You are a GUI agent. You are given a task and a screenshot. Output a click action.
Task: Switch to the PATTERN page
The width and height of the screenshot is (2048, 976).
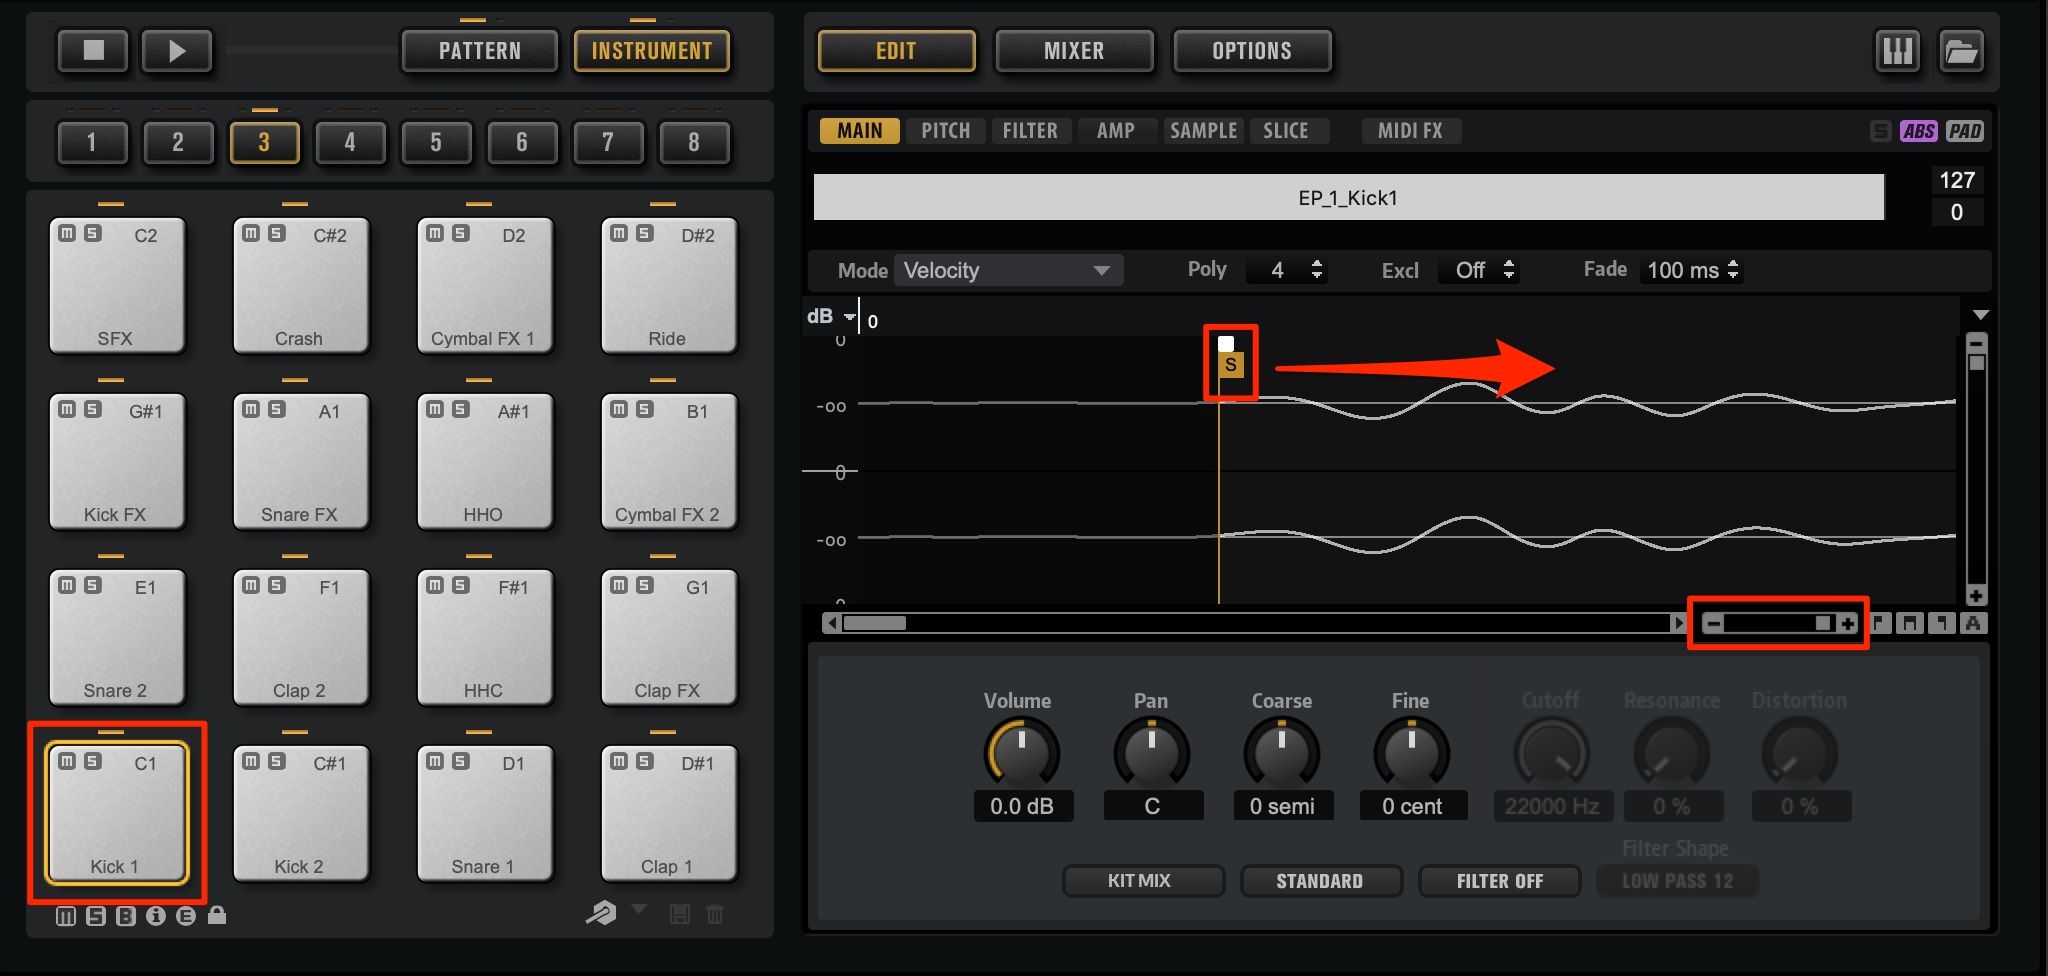click(x=480, y=51)
